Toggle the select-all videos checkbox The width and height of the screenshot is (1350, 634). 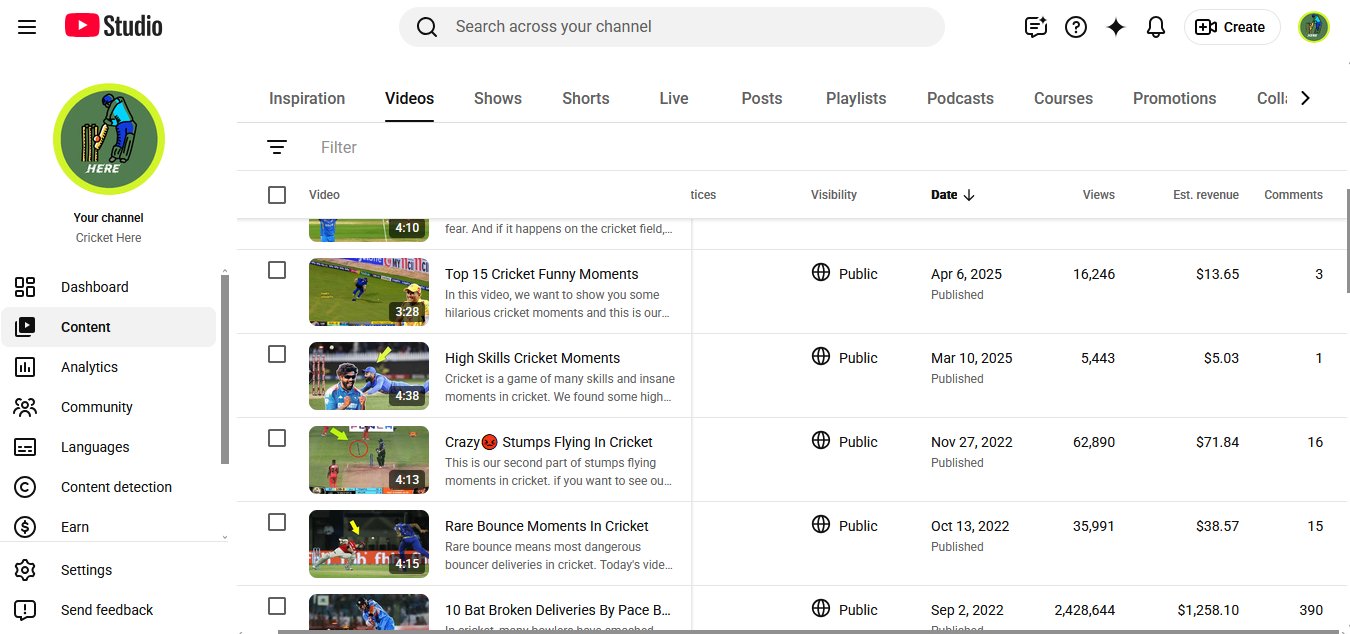277,195
